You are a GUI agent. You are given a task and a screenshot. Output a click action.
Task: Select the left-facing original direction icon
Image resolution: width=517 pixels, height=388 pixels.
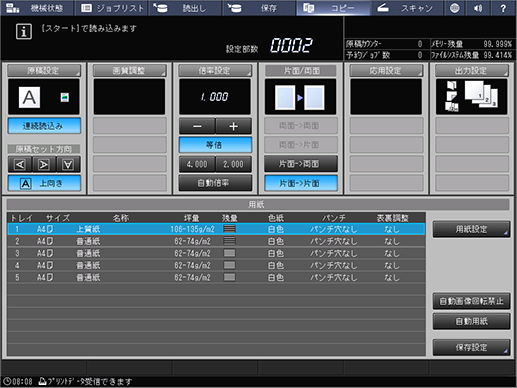(x=20, y=164)
